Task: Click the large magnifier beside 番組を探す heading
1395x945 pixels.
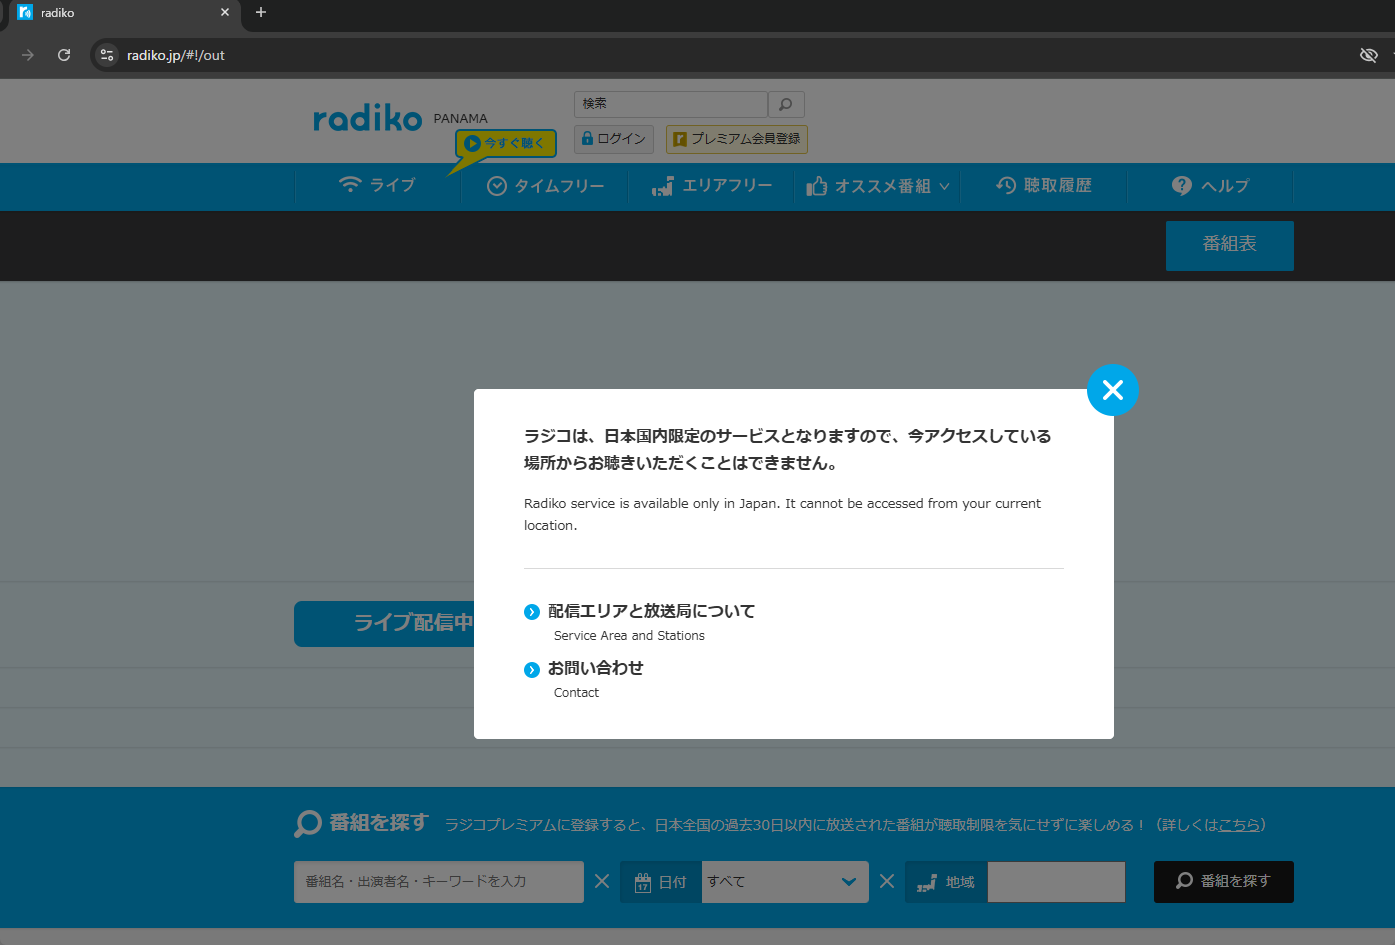Action: pos(308,824)
